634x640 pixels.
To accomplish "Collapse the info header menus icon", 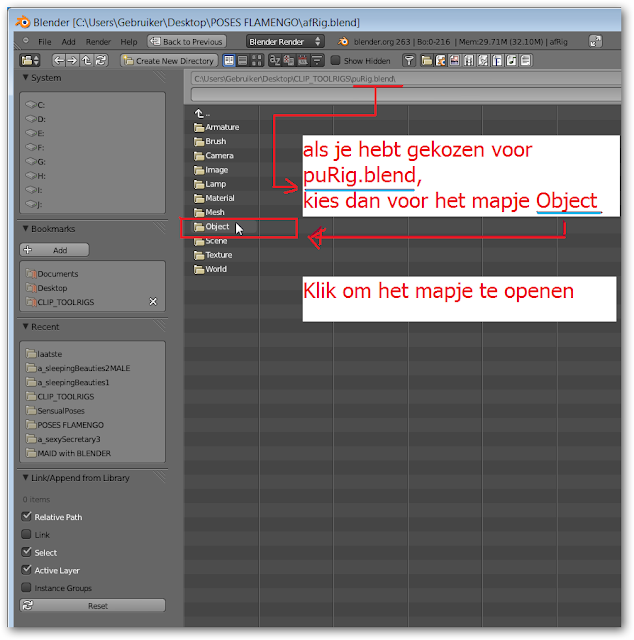I will point(26,40).
